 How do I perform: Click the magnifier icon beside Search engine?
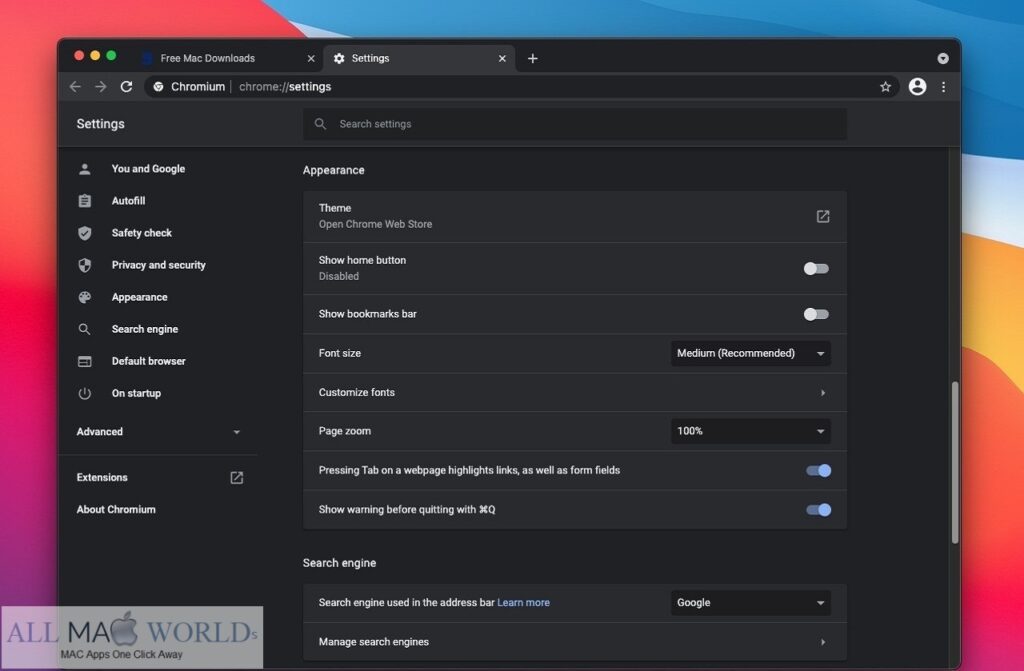[x=84, y=329]
